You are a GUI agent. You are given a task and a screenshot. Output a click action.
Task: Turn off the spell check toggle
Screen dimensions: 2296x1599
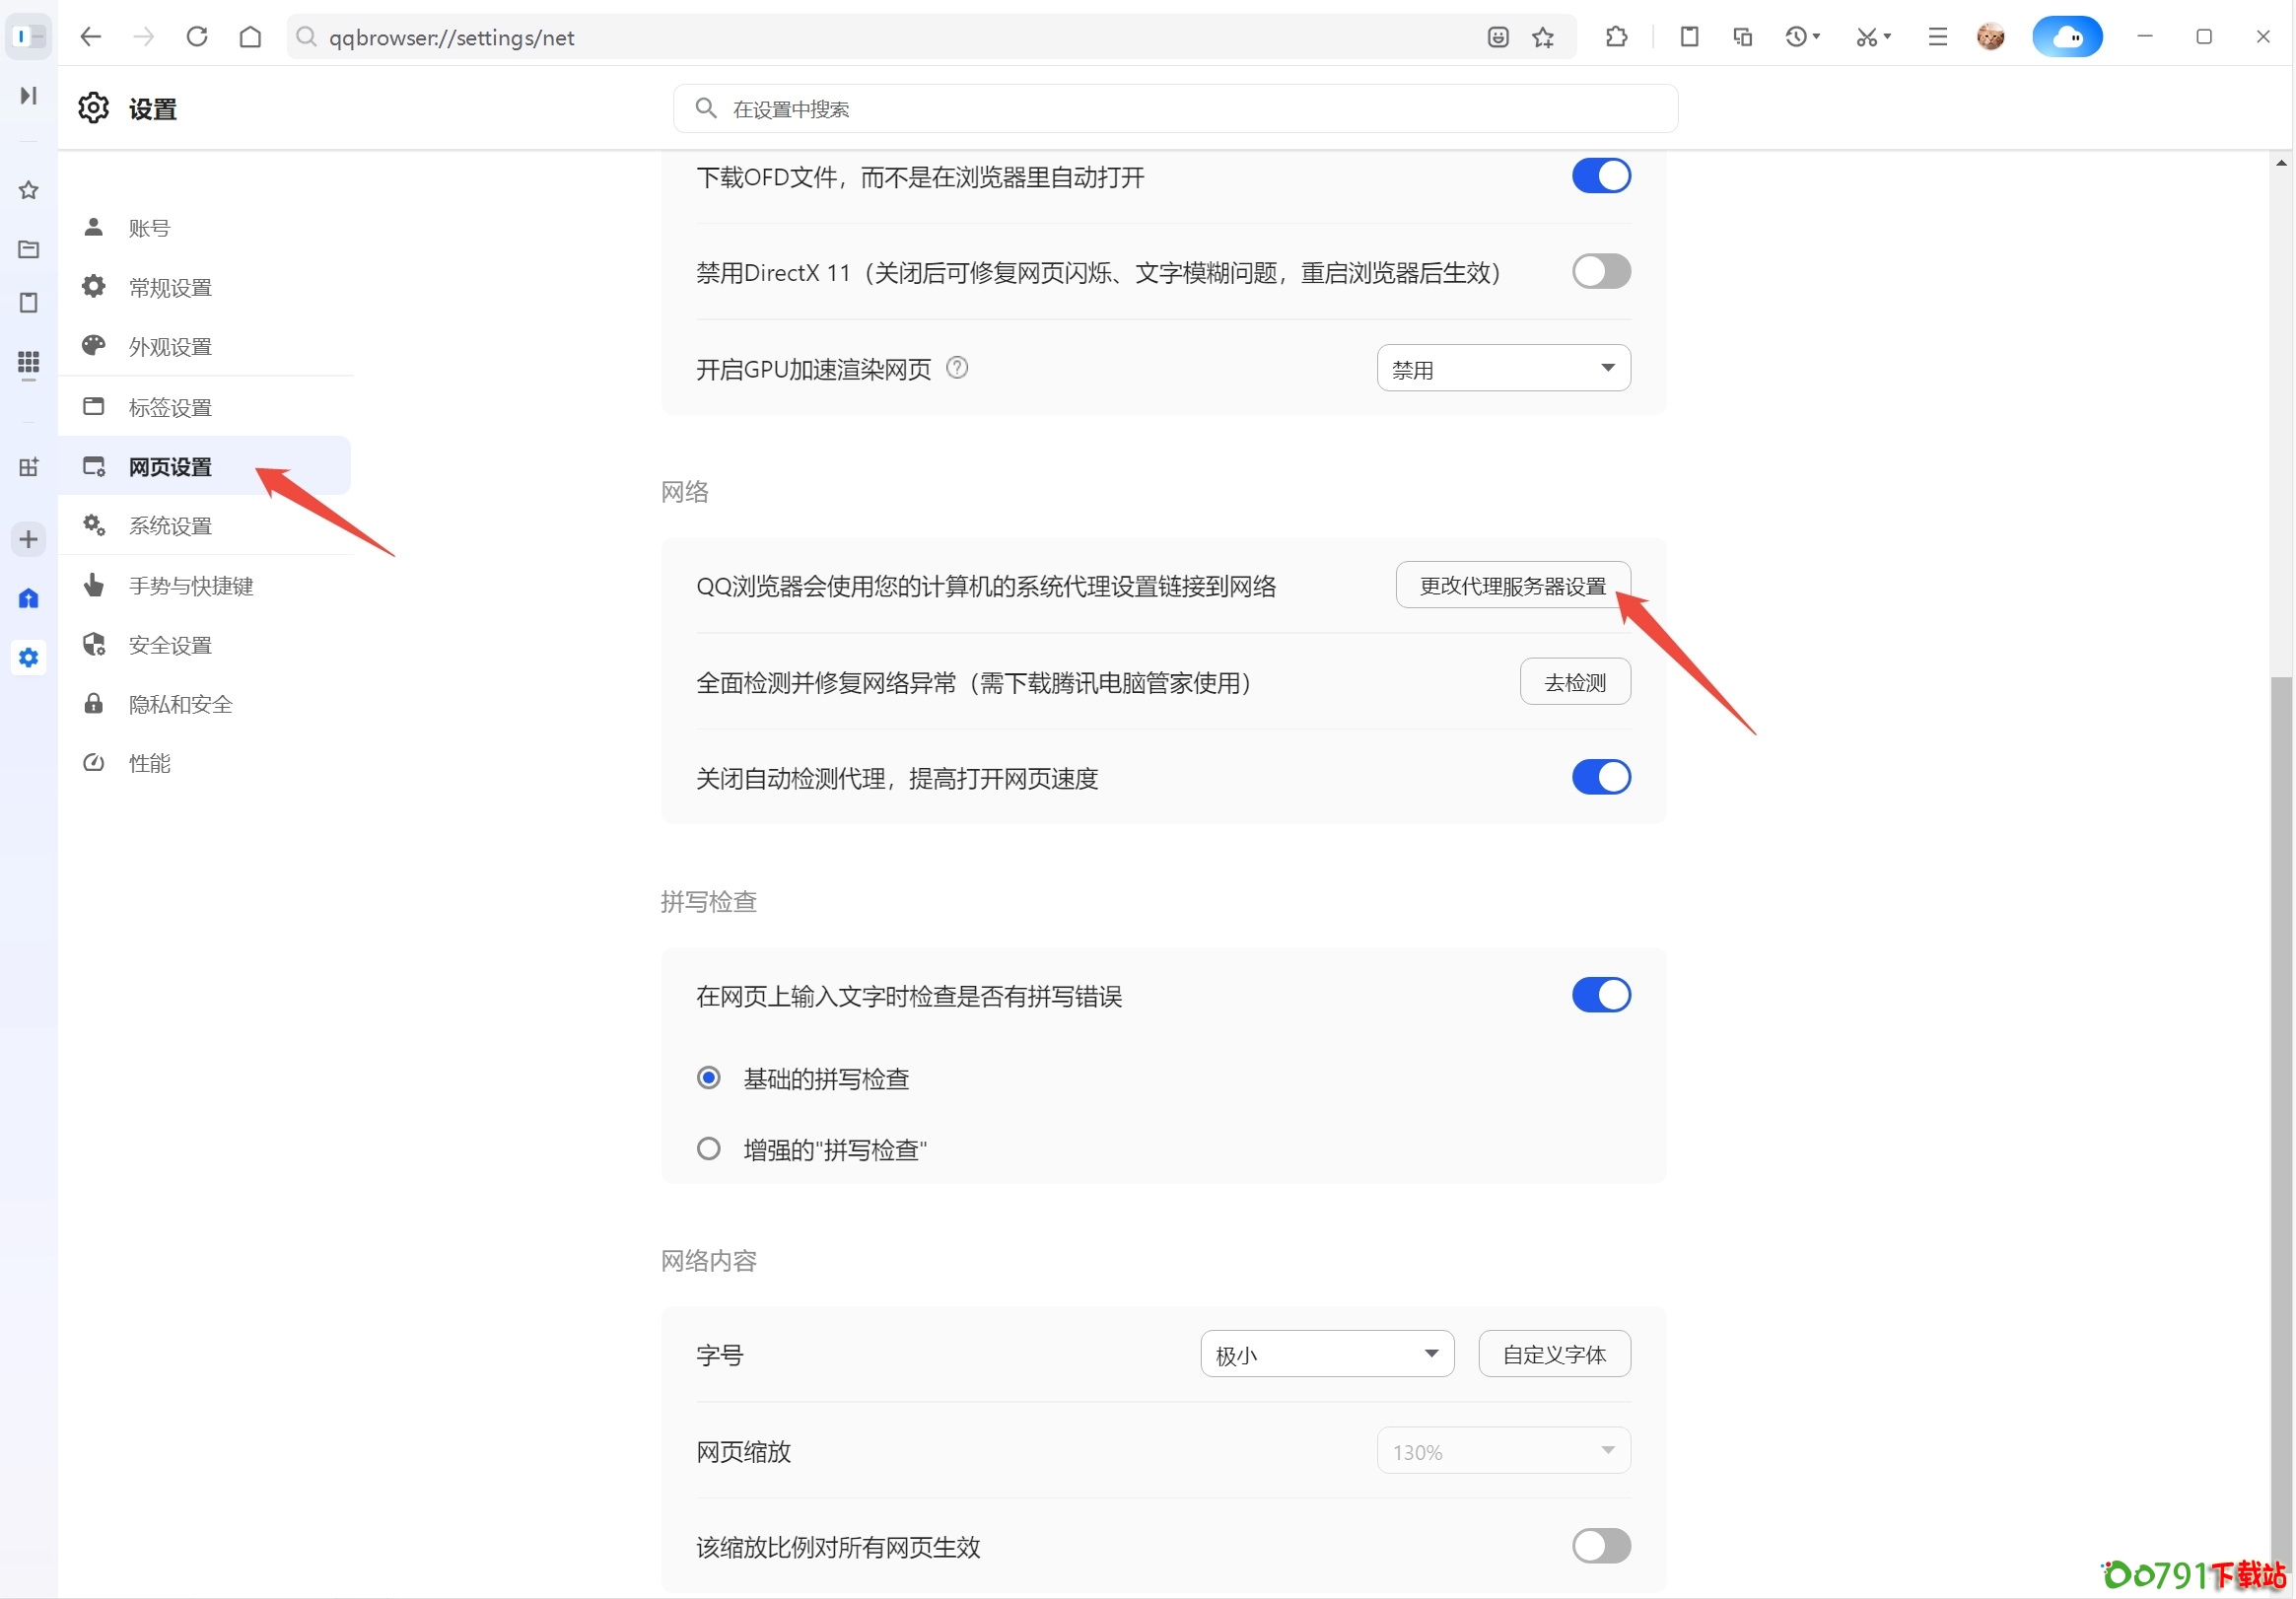[1600, 995]
